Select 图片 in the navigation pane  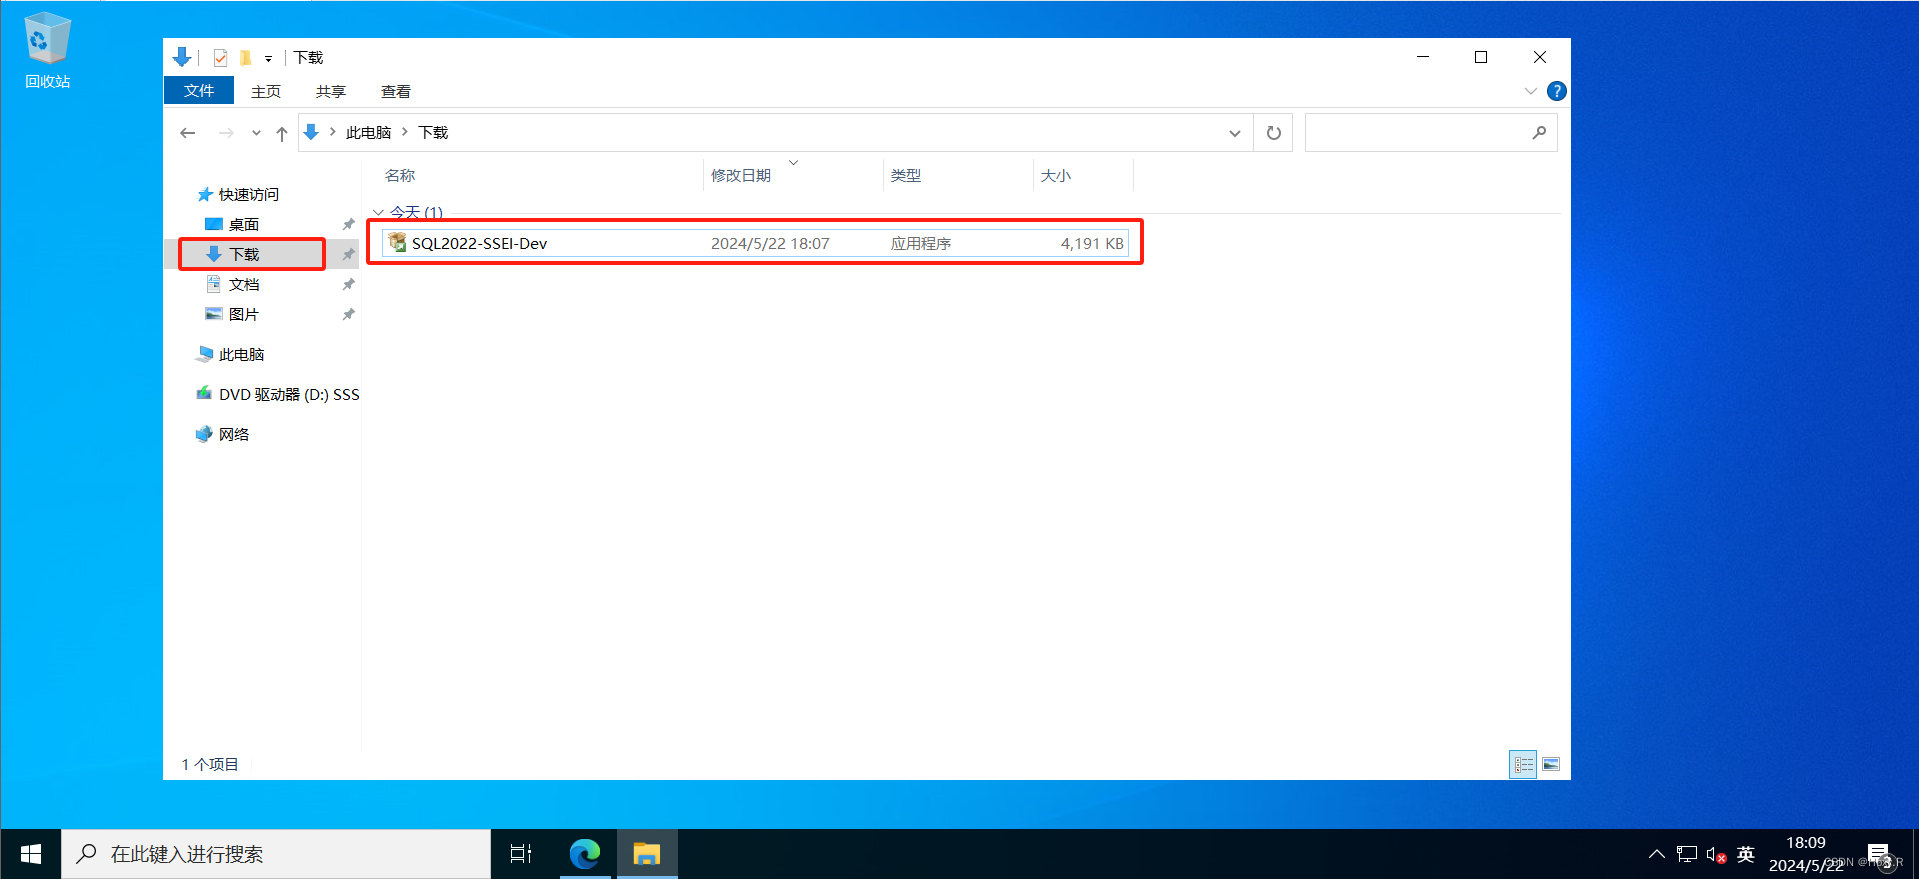232,314
